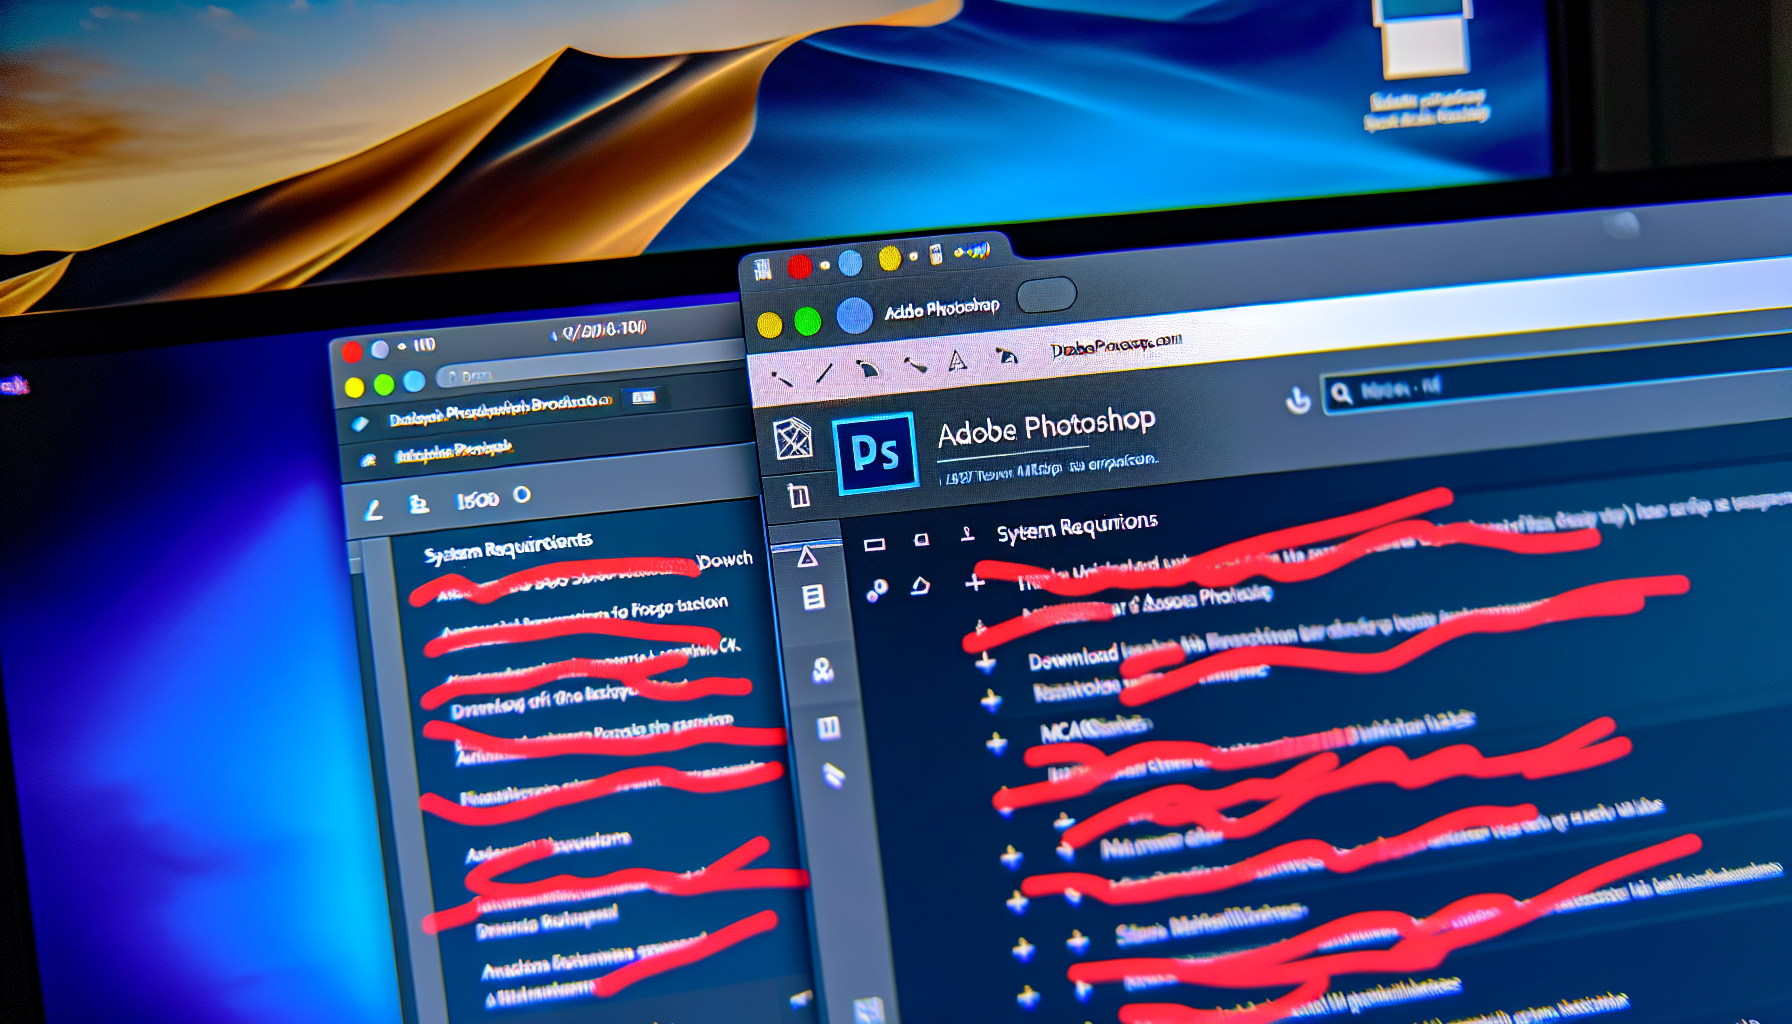Select the letter A text tool

click(x=958, y=360)
